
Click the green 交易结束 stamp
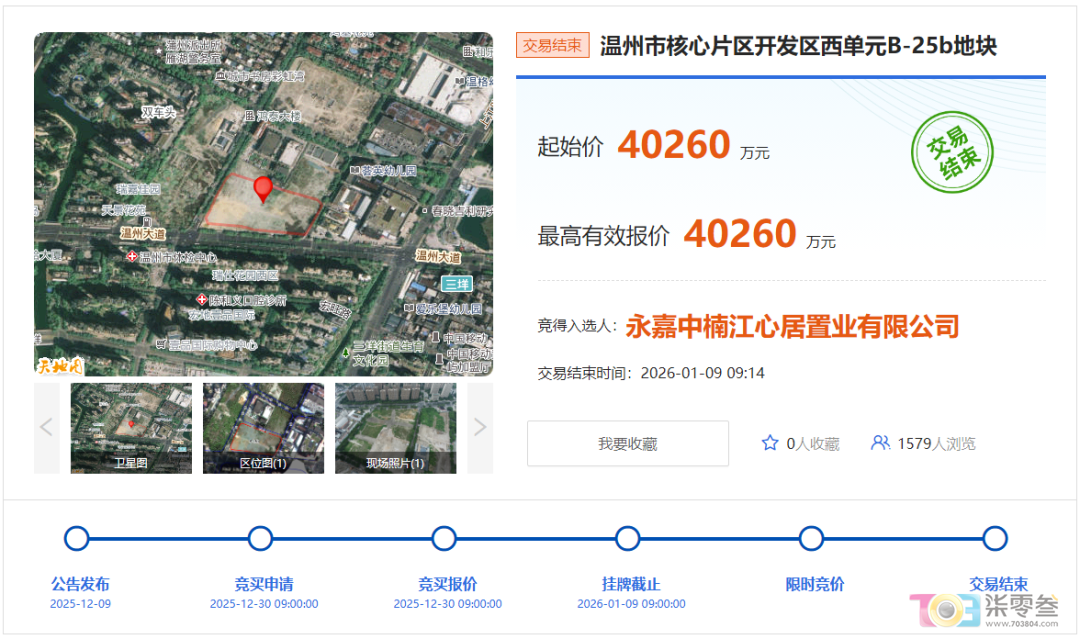click(x=952, y=152)
